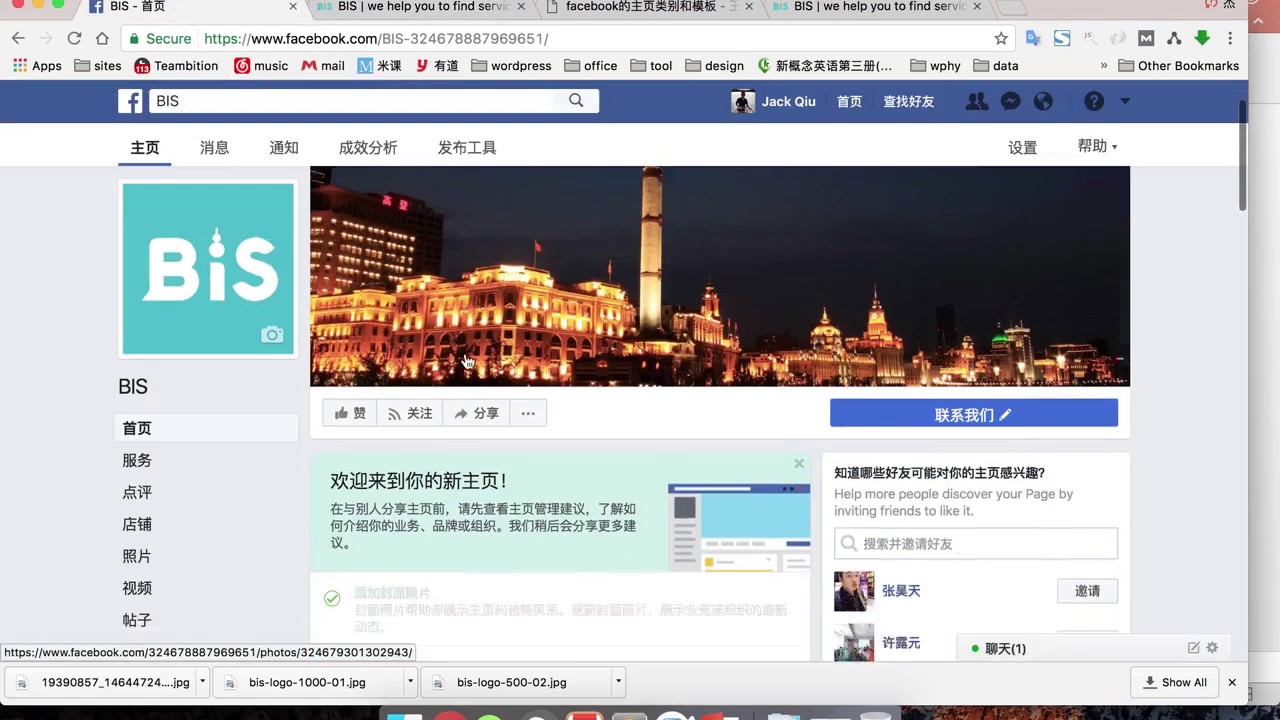
Task: Expand Facebook account dropdown arrow
Action: click(1125, 101)
